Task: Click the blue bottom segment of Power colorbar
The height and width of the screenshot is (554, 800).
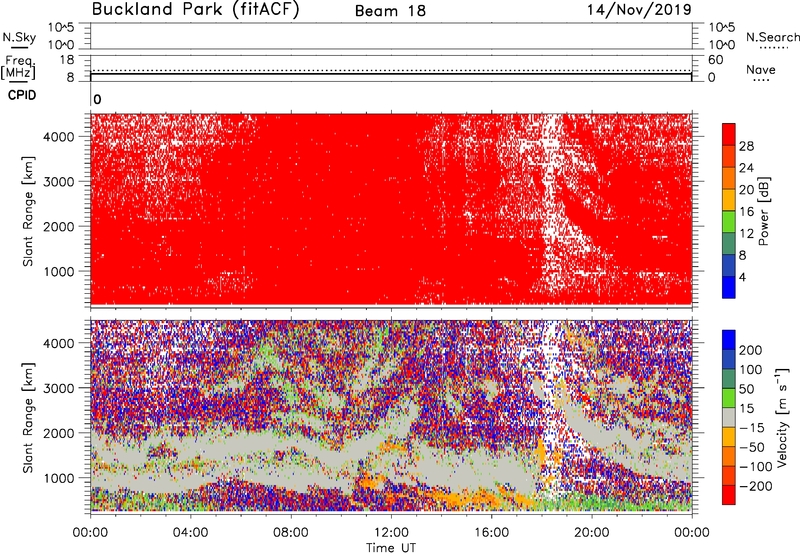Action: pos(729,287)
